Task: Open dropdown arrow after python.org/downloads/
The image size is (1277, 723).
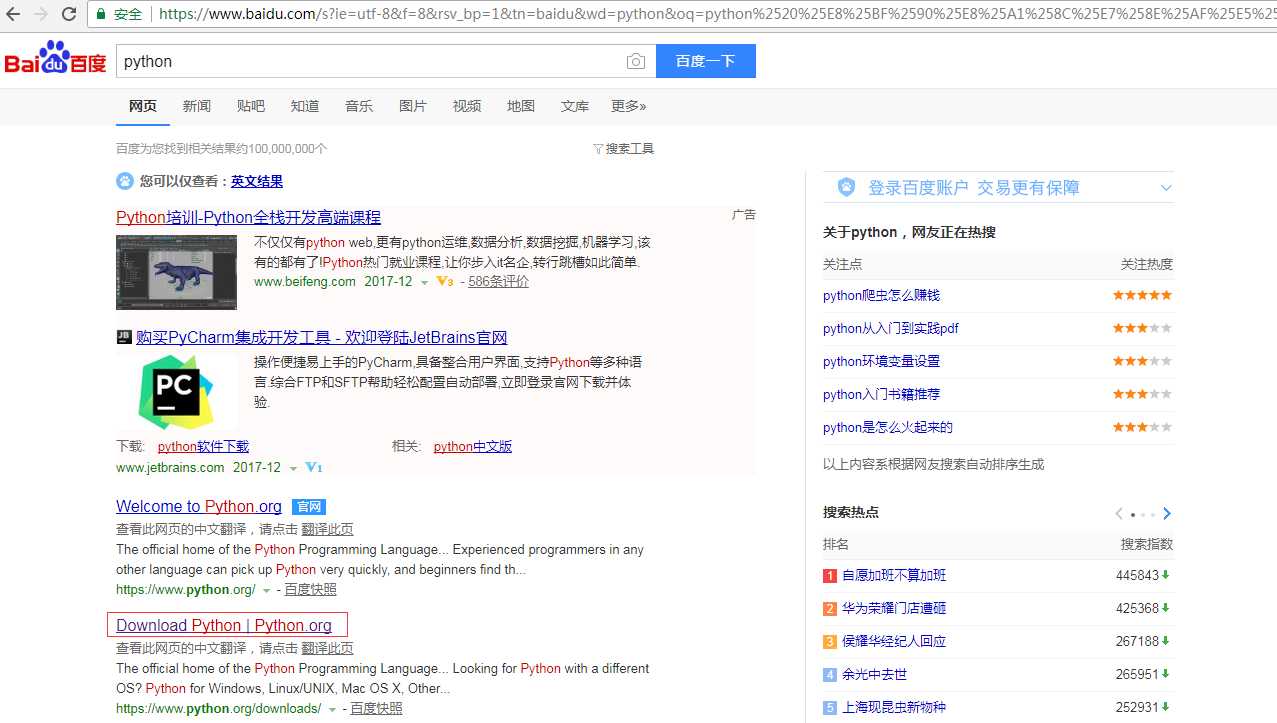Action: [330, 710]
